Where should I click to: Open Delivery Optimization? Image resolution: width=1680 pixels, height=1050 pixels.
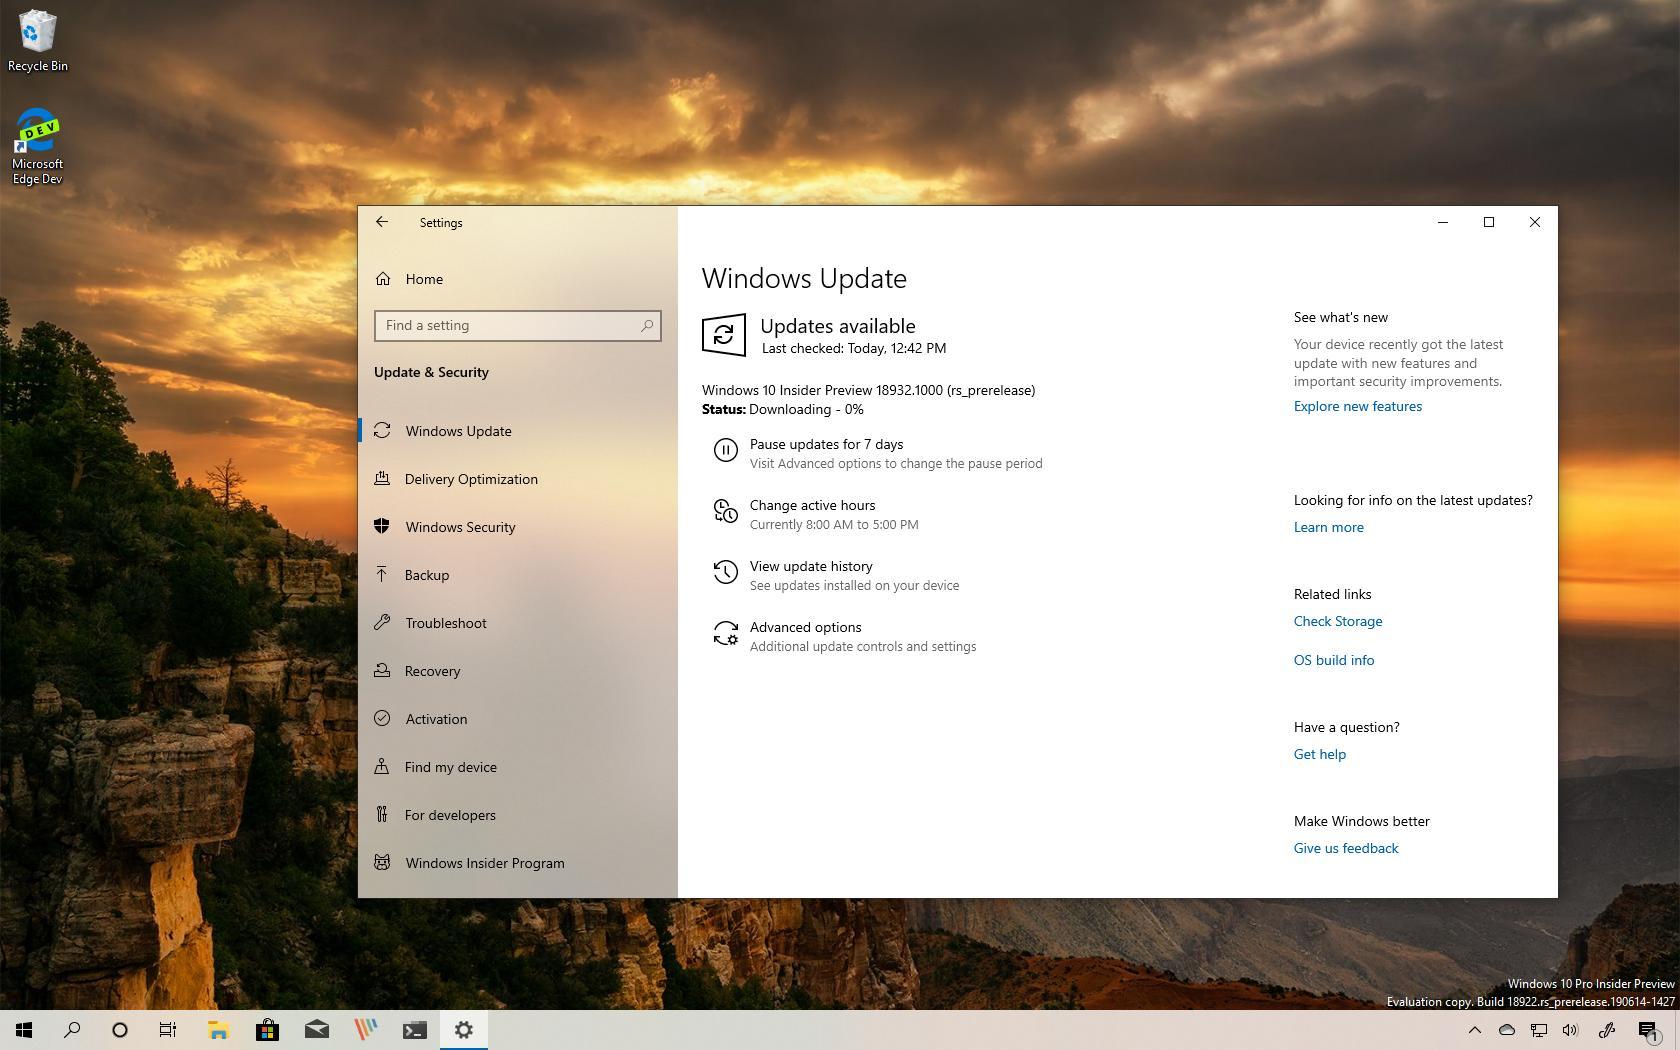point(517,479)
